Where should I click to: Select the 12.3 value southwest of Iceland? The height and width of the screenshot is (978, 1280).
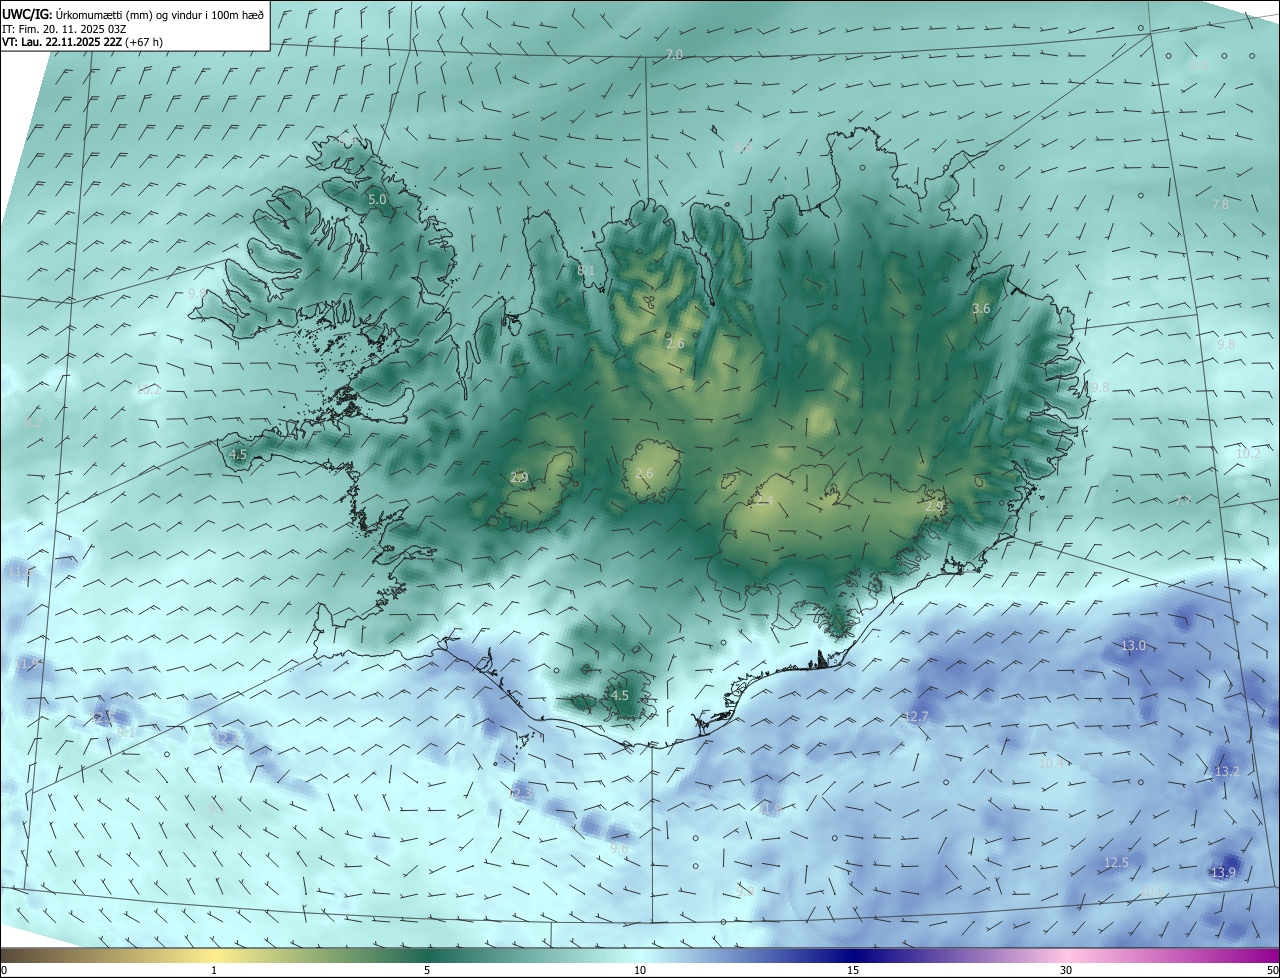coord(521,793)
